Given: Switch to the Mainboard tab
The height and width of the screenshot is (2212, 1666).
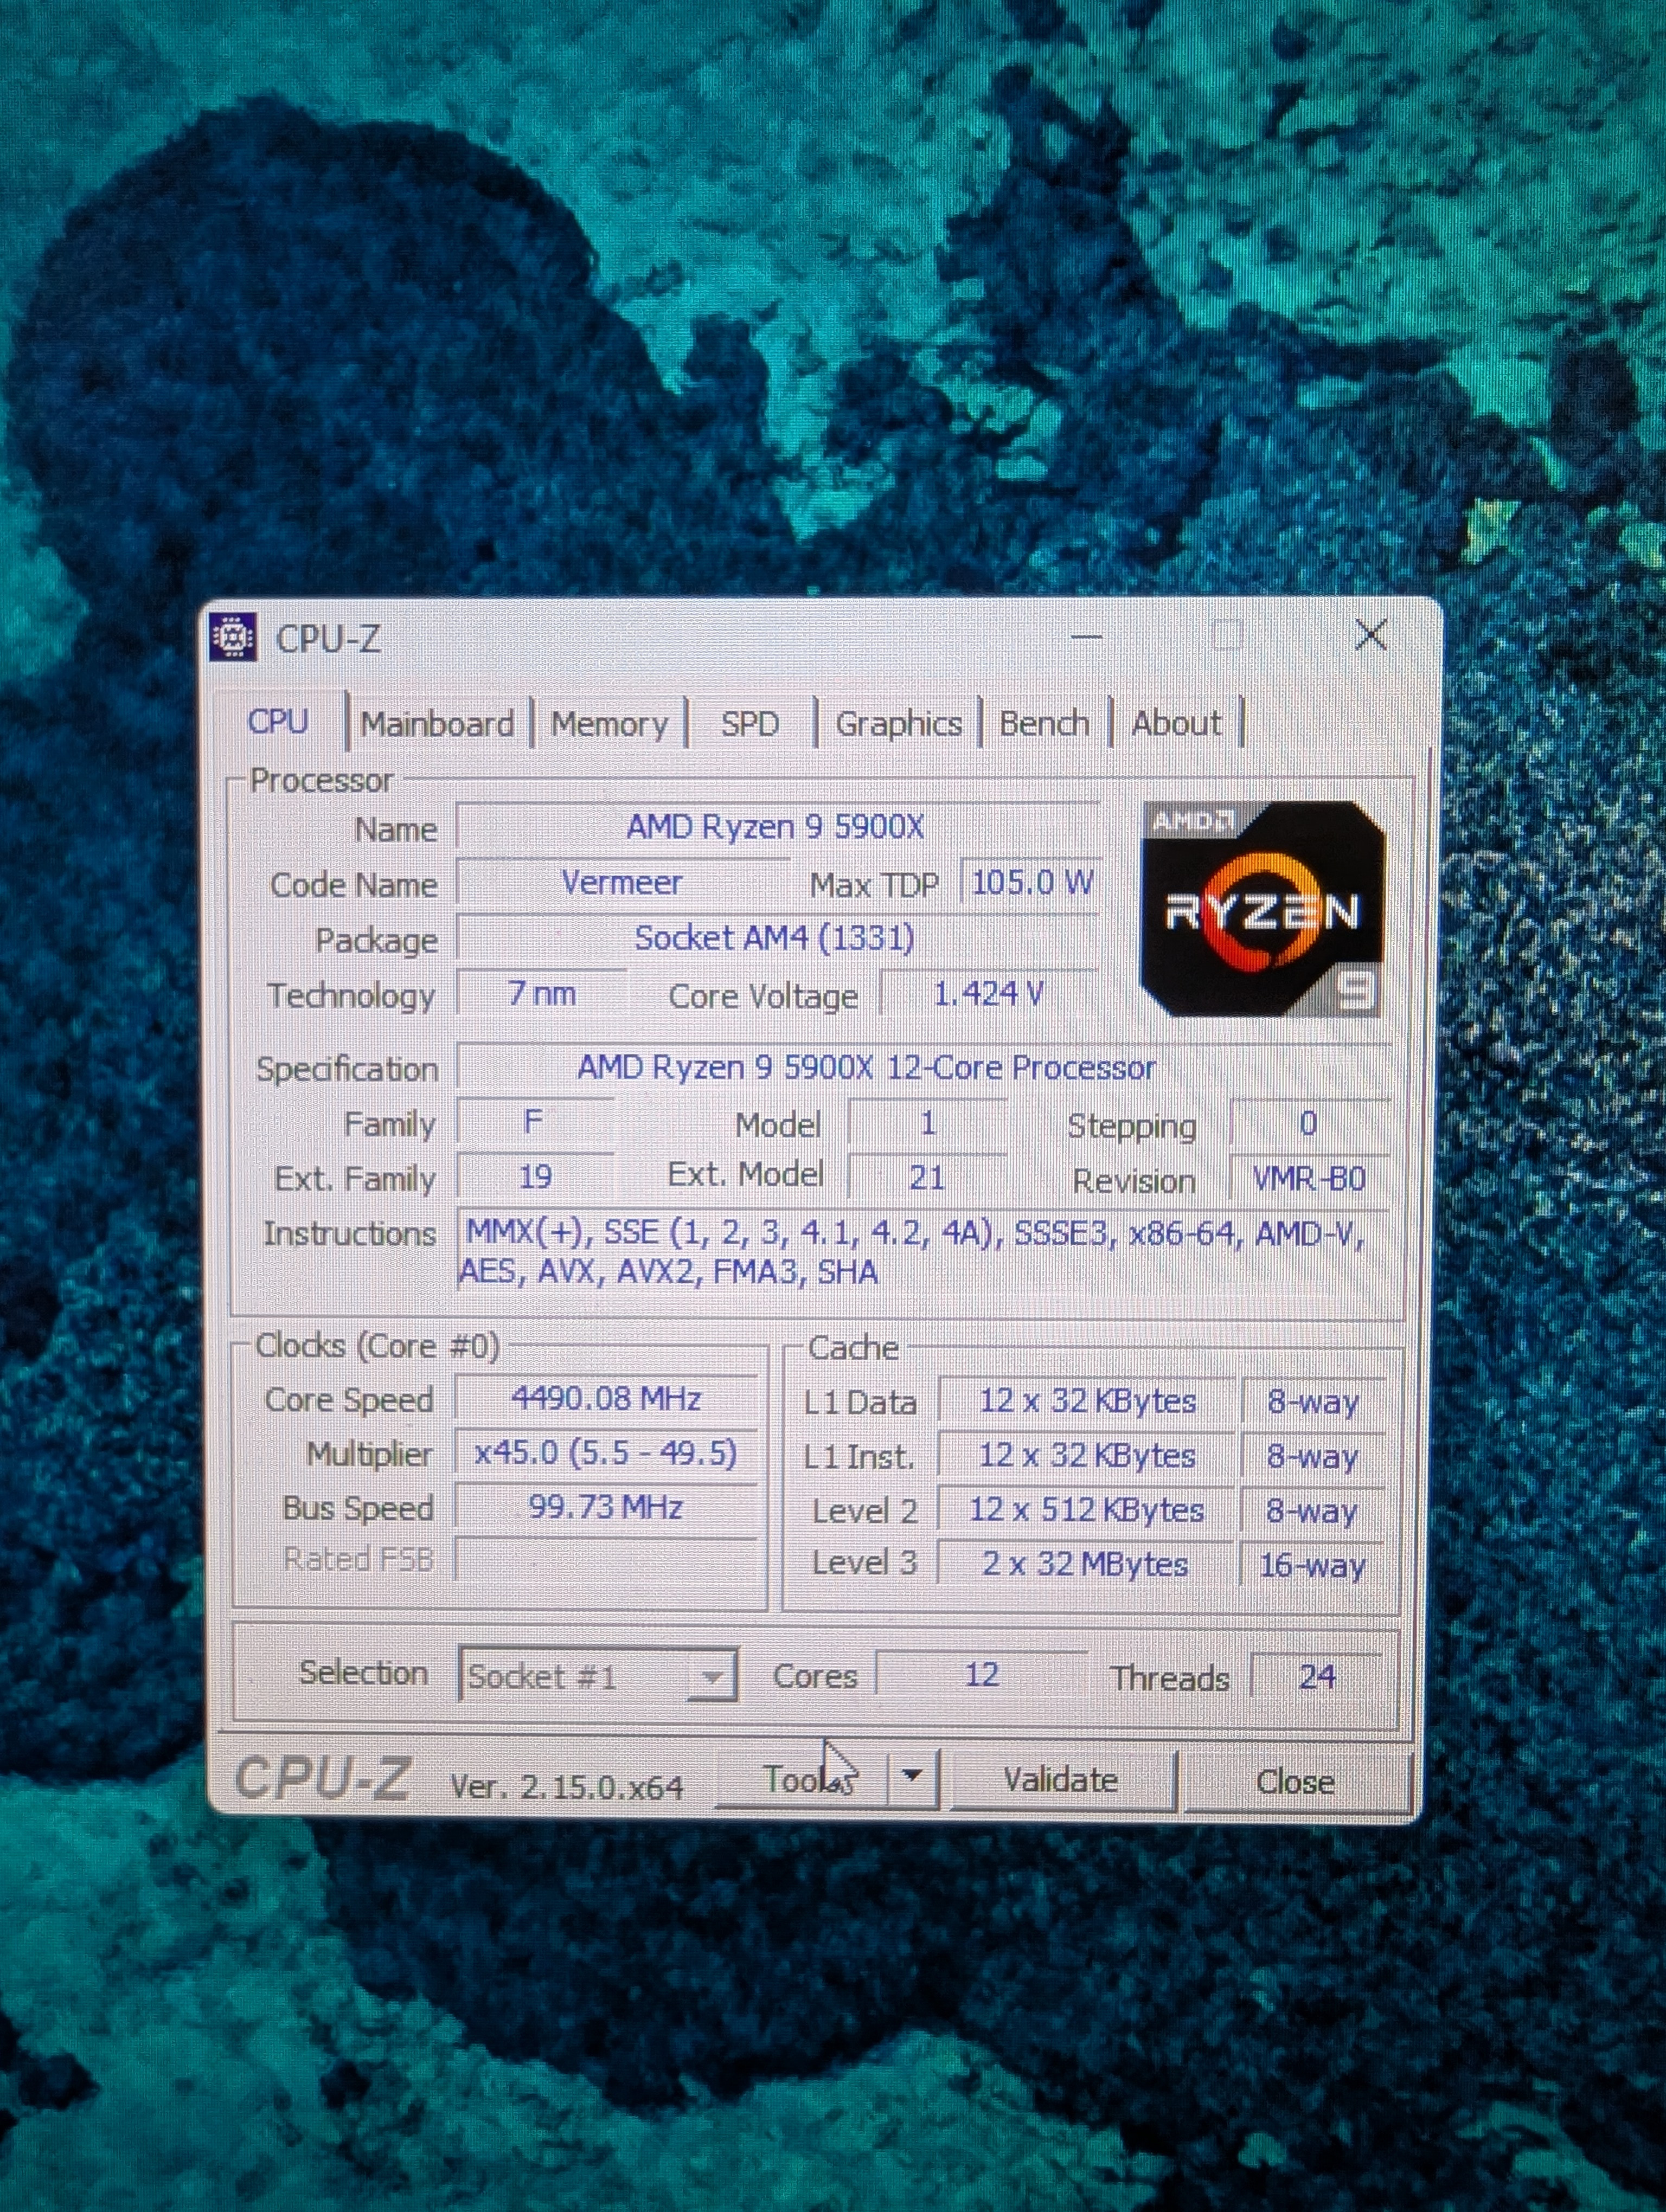Looking at the screenshot, I should click(437, 723).
